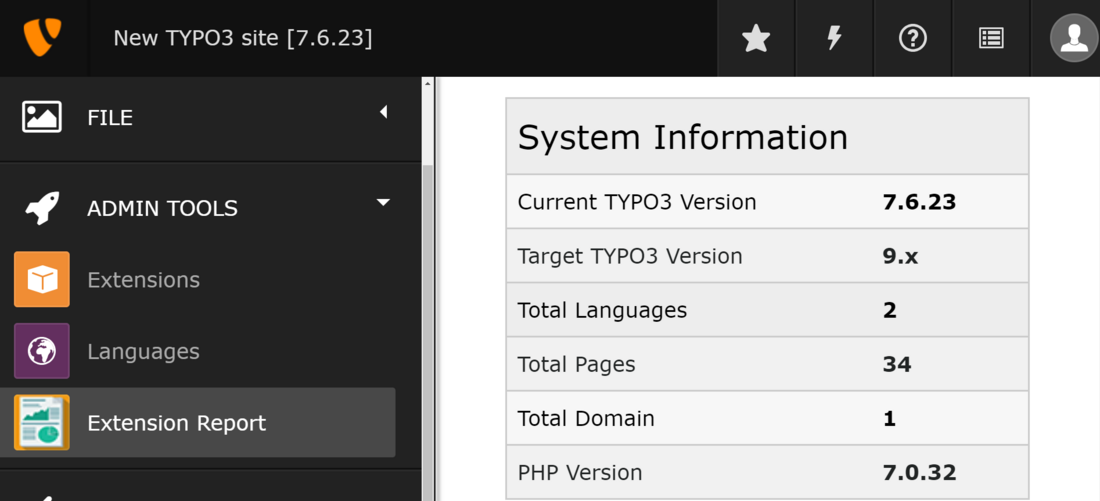Collapse the ADMIN TOOLS group arrow
This screenshot has height=501, width=1100.
[x=383, y=202]
